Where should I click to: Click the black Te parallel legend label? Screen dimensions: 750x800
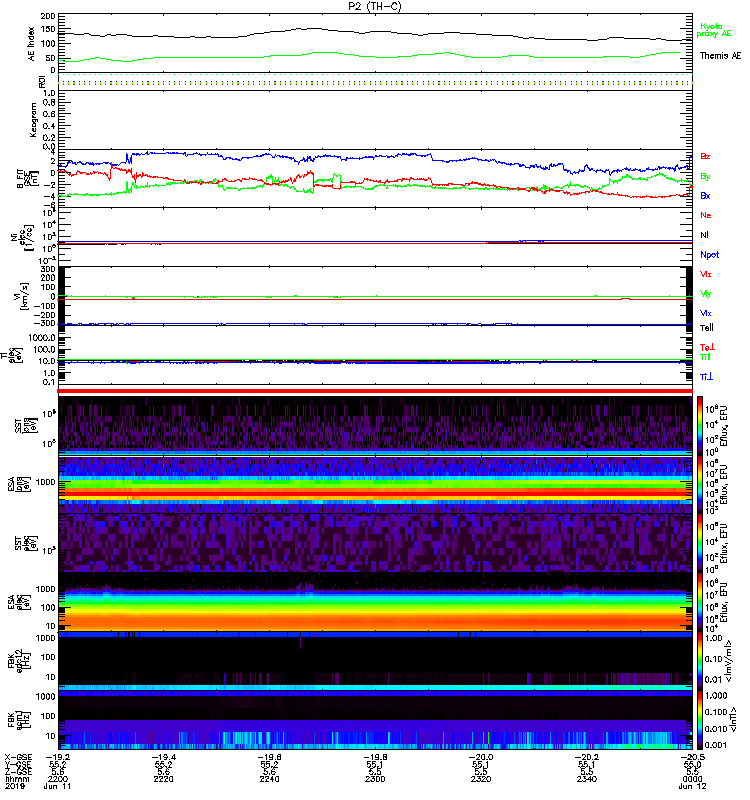tap(707, 328)
